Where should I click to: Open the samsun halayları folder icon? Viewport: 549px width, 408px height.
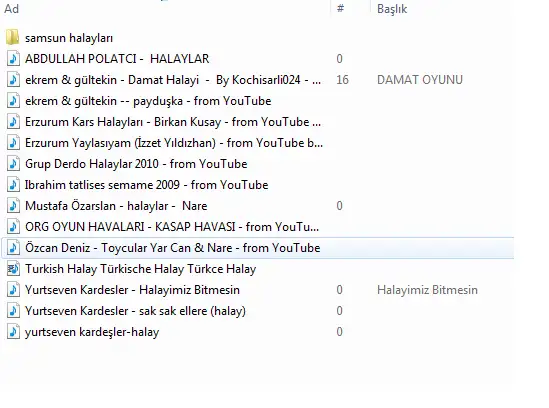[13, 37]
